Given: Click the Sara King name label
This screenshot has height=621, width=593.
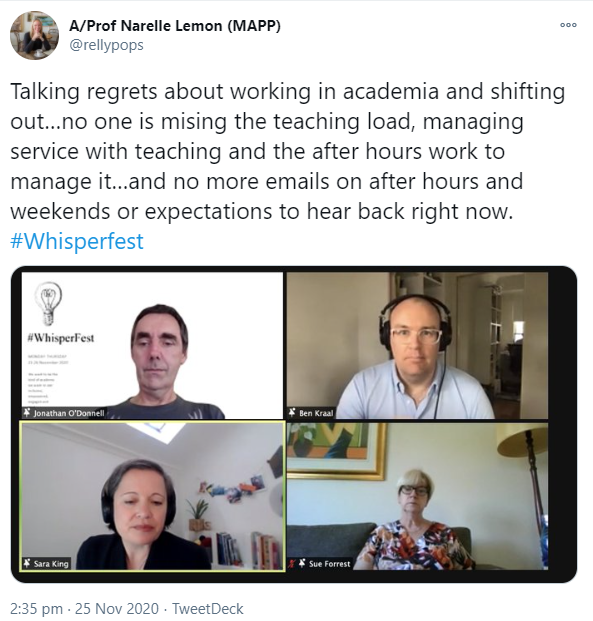Looking at the screenshot, I should [51, 563].
